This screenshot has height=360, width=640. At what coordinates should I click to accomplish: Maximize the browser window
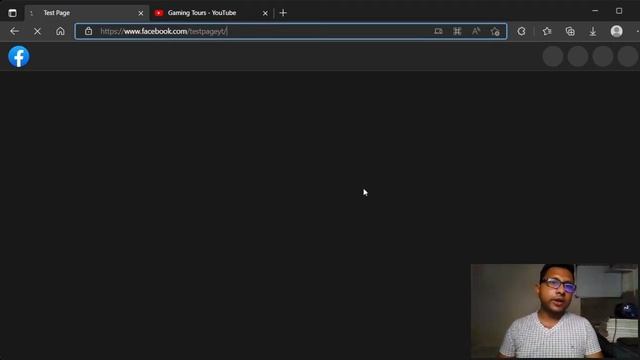[x=619, y=11]
